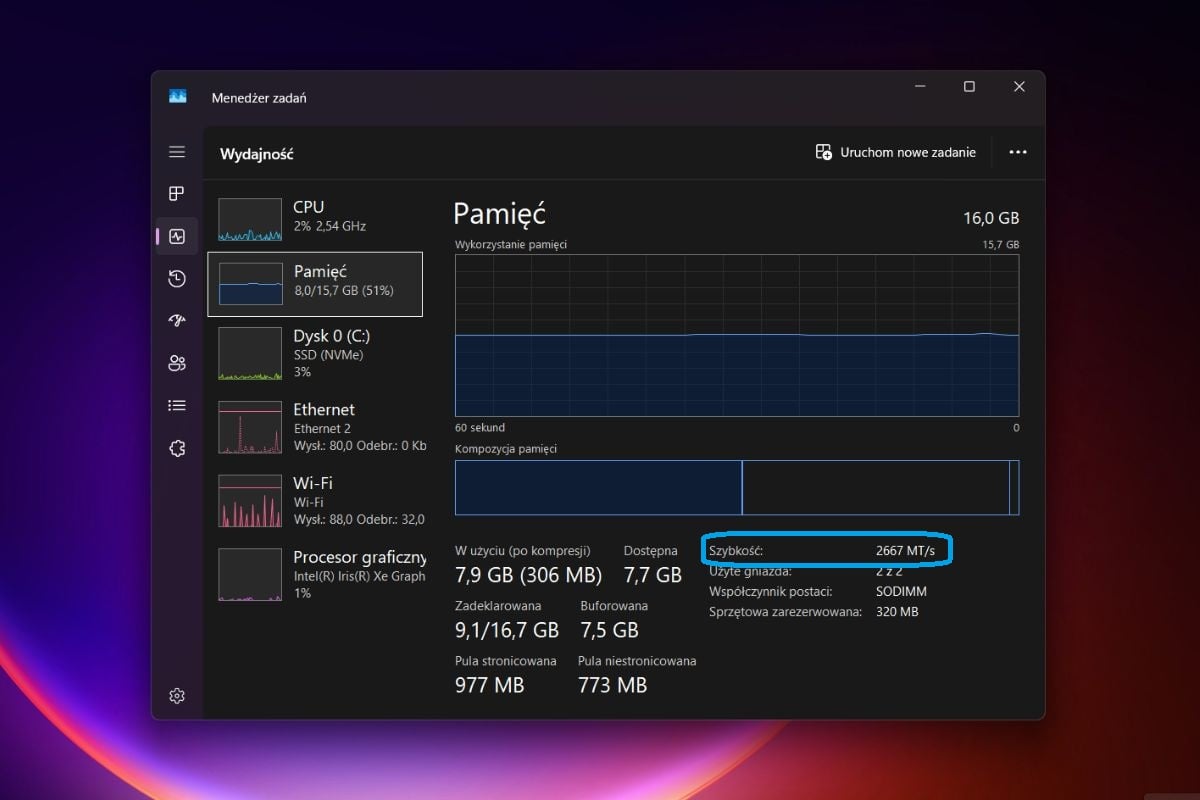
Task: Click Uruchom nowe zadanie button
Action: click(895, 152)
